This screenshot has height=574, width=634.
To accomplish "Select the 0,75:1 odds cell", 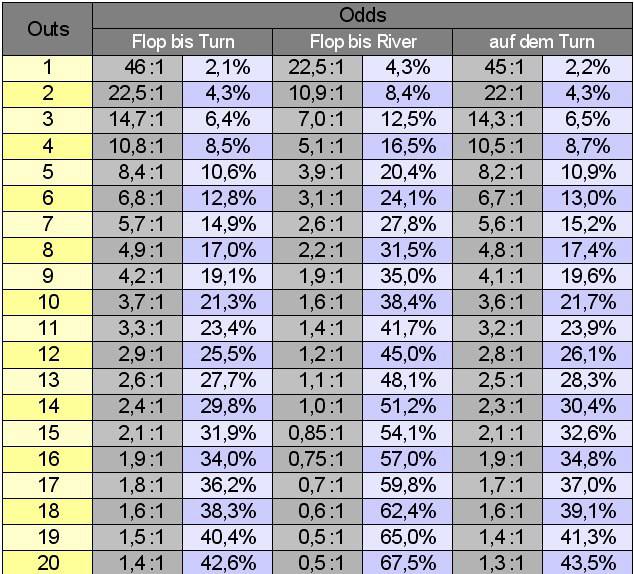I will pos(317,459).
